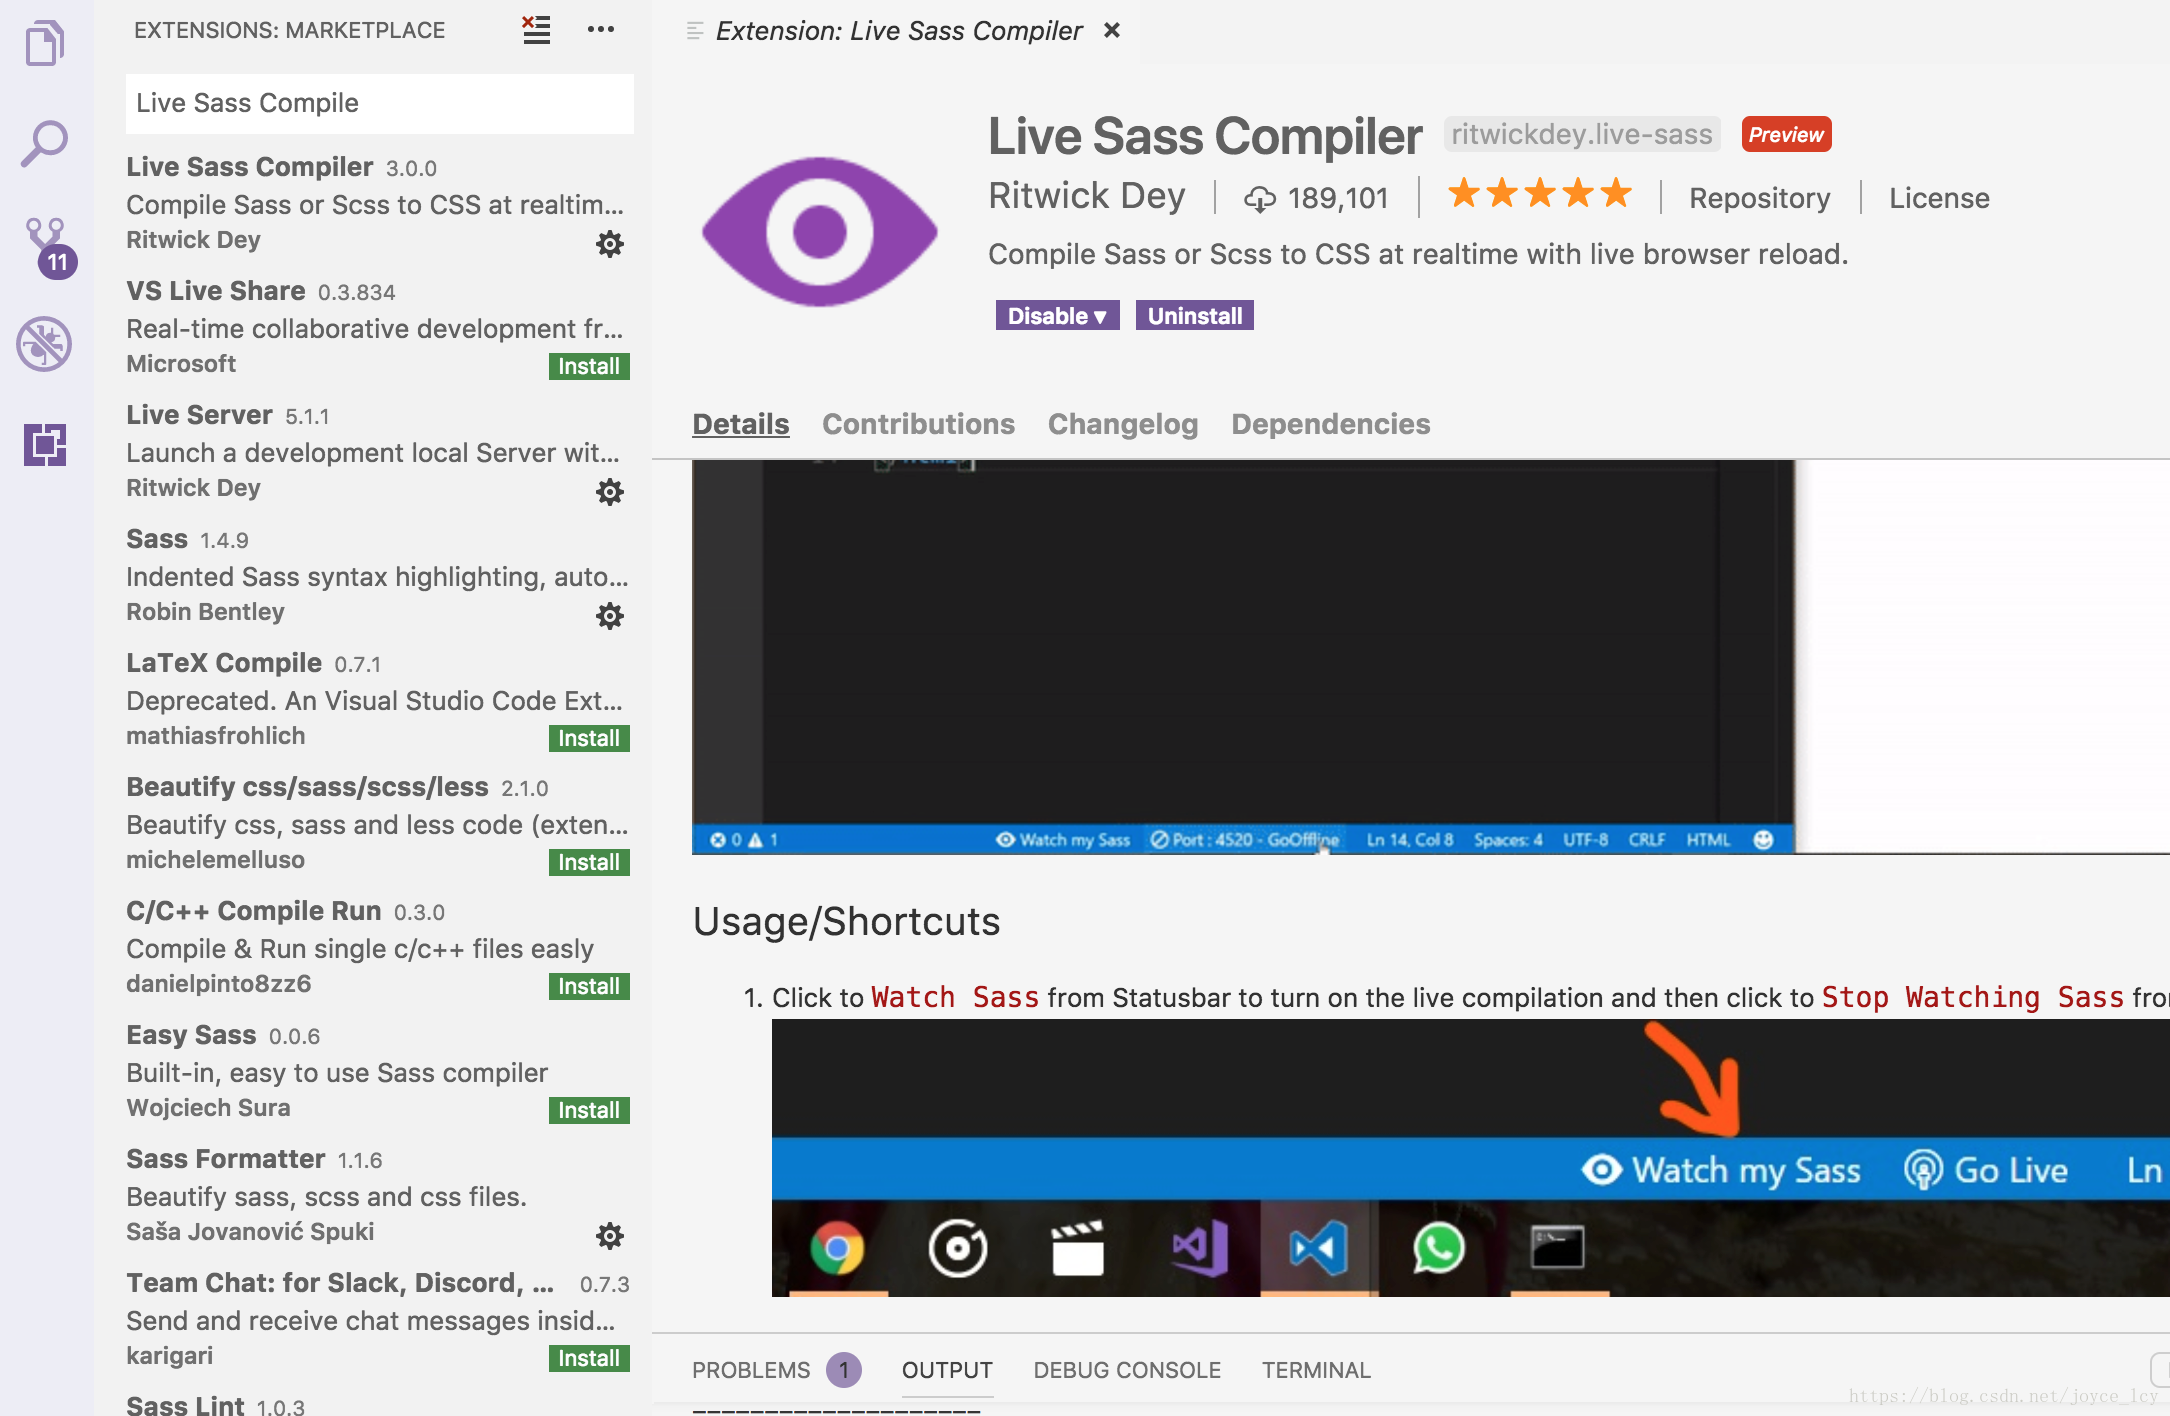Screen dimensions: 2170x1416
Task: Install Easy Sass extension
Action: point(589,1110)
